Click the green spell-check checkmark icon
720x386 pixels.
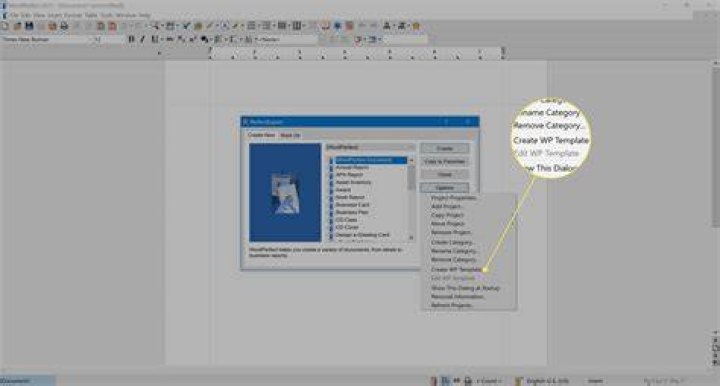point(186,26)
